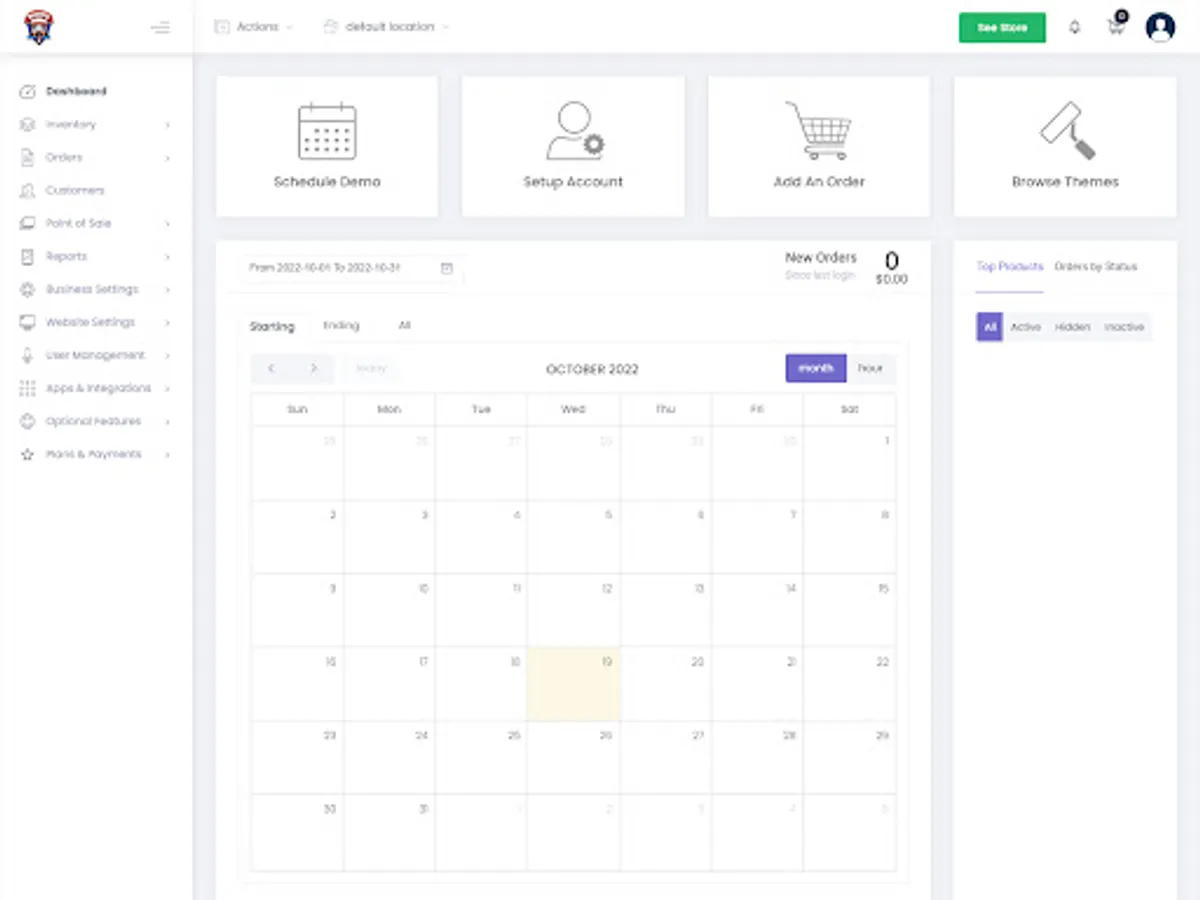
Task: Click the $0.00 order total
Action: click(891, 280)
